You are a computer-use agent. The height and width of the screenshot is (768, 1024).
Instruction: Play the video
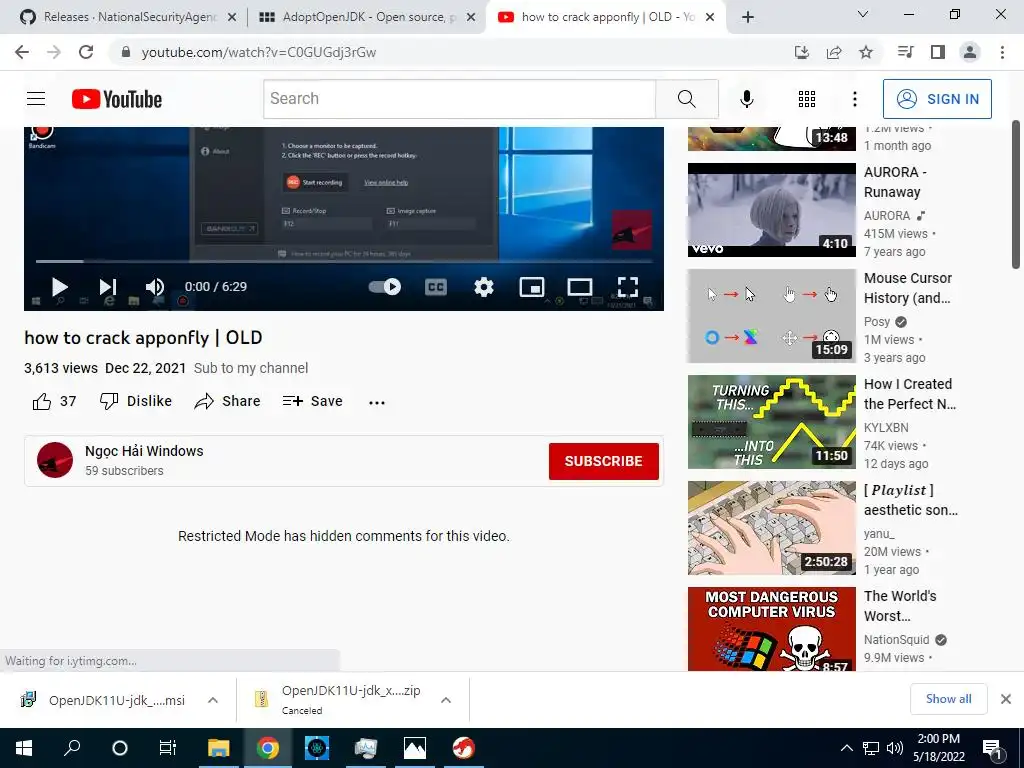tap(59, 287)
